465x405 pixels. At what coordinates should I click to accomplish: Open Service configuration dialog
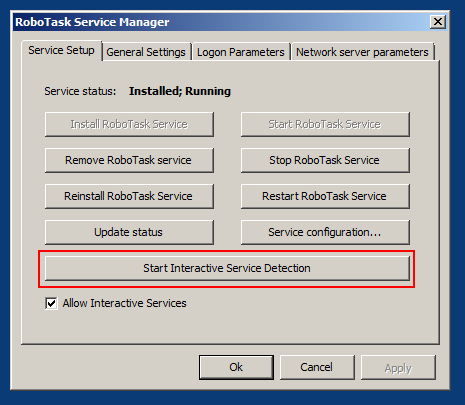coord(325,232)
